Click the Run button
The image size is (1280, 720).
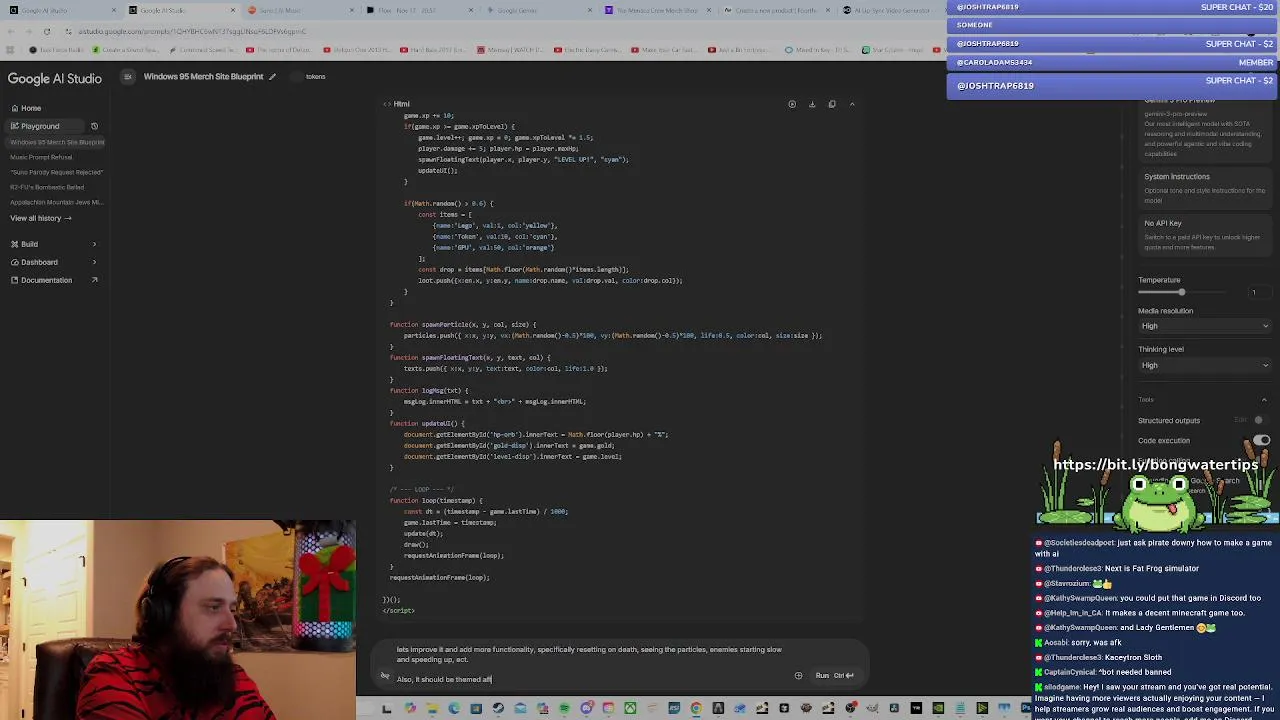pyautogui.click(x=833, y=676)
